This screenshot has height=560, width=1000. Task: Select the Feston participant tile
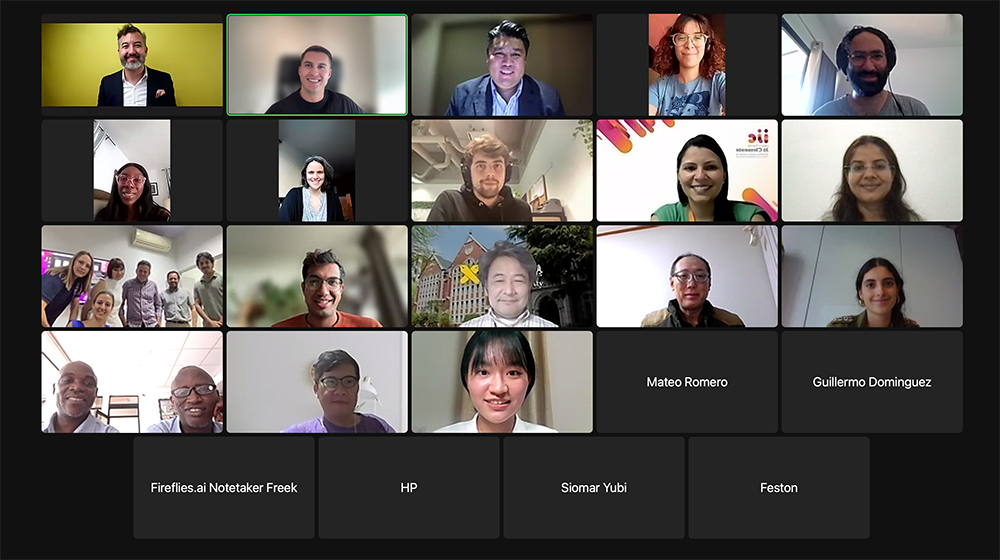pyautogui.click(x=779, y=487)
